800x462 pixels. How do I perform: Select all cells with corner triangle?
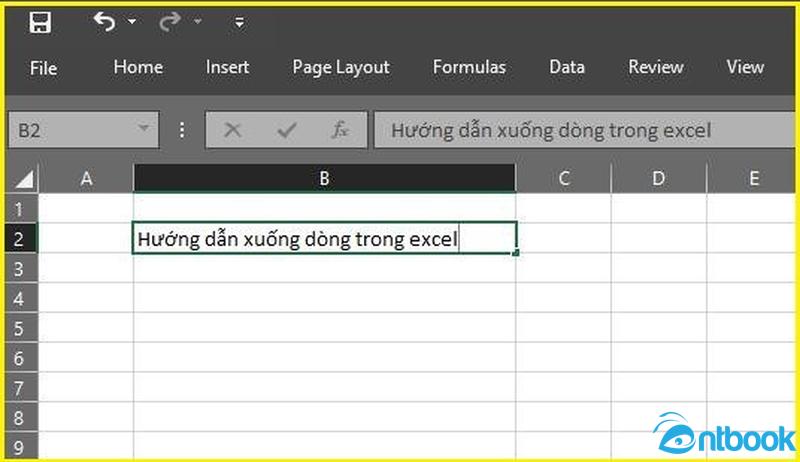click(x=23, y=178)
